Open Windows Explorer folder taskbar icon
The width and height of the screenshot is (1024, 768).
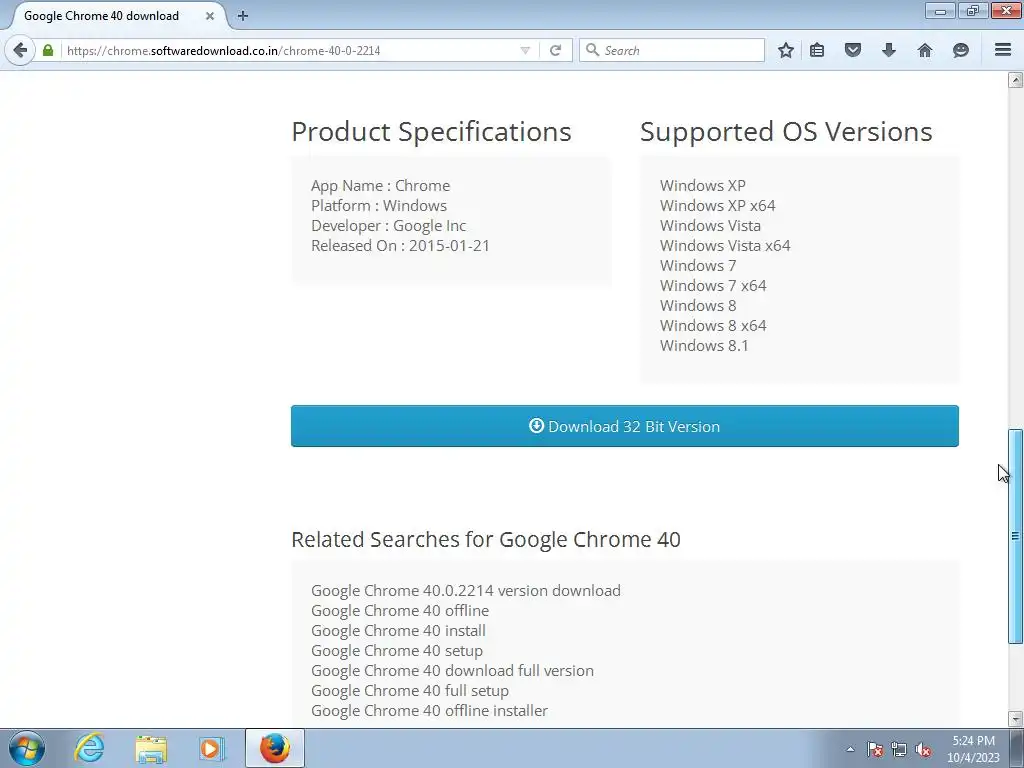click(x=151, y=749)
